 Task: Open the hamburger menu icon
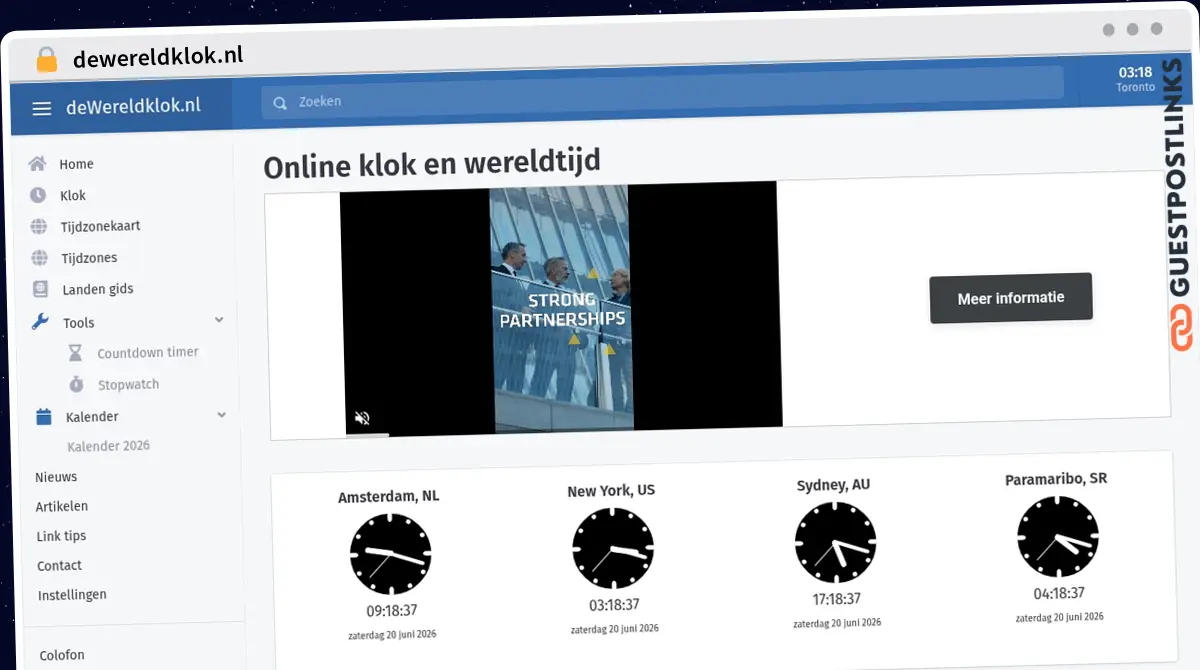coord(42,108)
